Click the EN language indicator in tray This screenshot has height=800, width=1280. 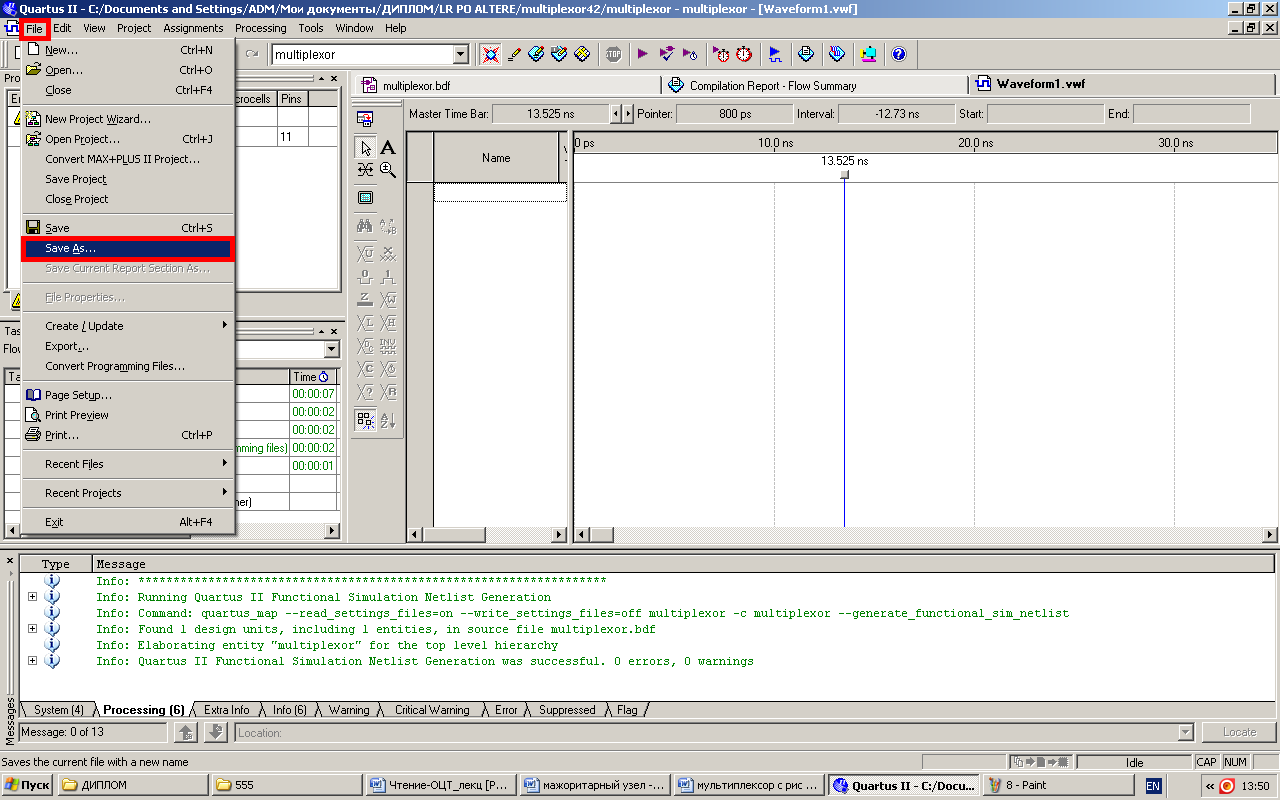[1153, 786]
